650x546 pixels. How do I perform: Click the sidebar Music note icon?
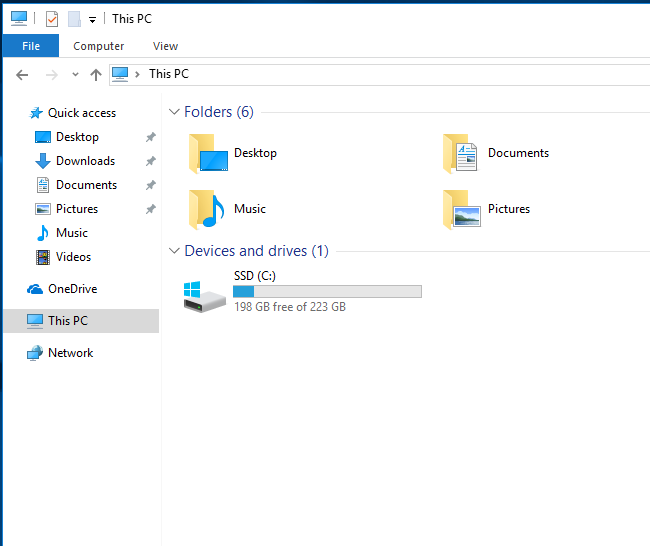(43, 233)
